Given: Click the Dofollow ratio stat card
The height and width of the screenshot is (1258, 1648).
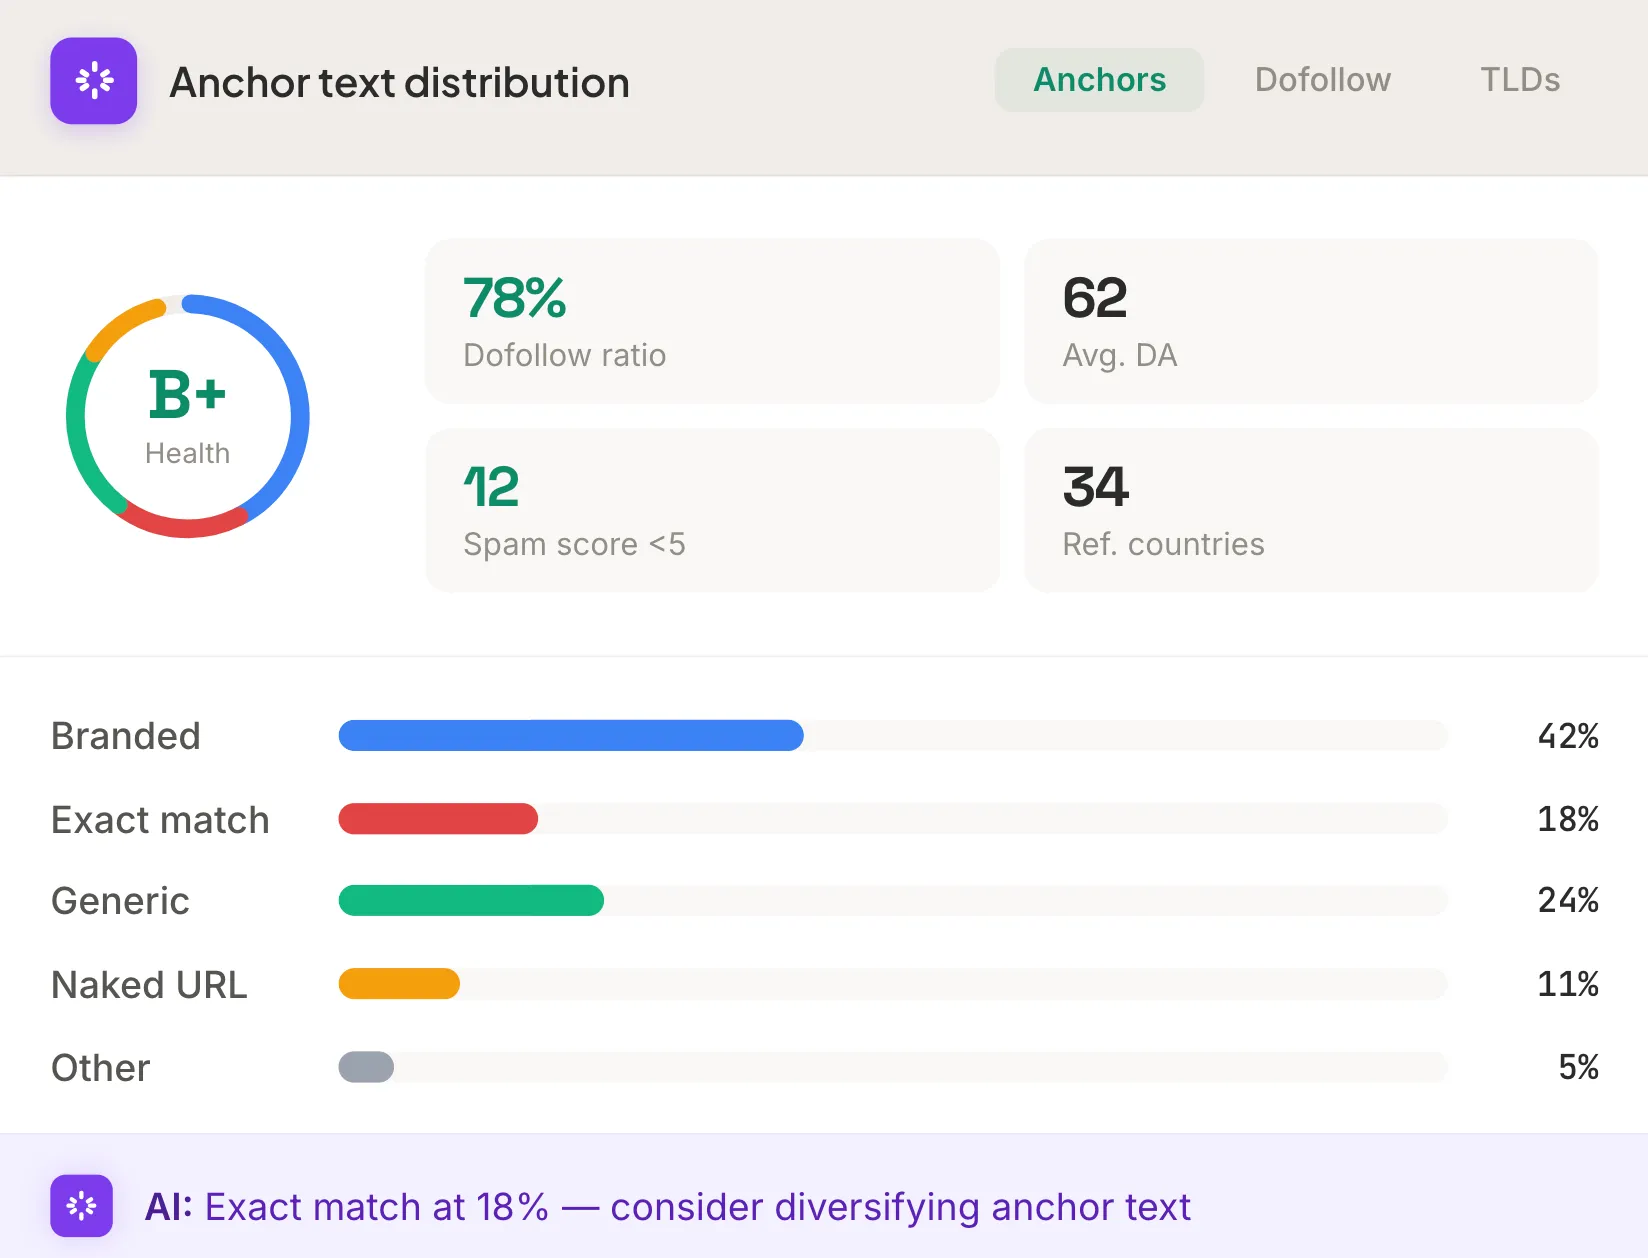Looking at the screenshot, I should click(x=712, y=320).
